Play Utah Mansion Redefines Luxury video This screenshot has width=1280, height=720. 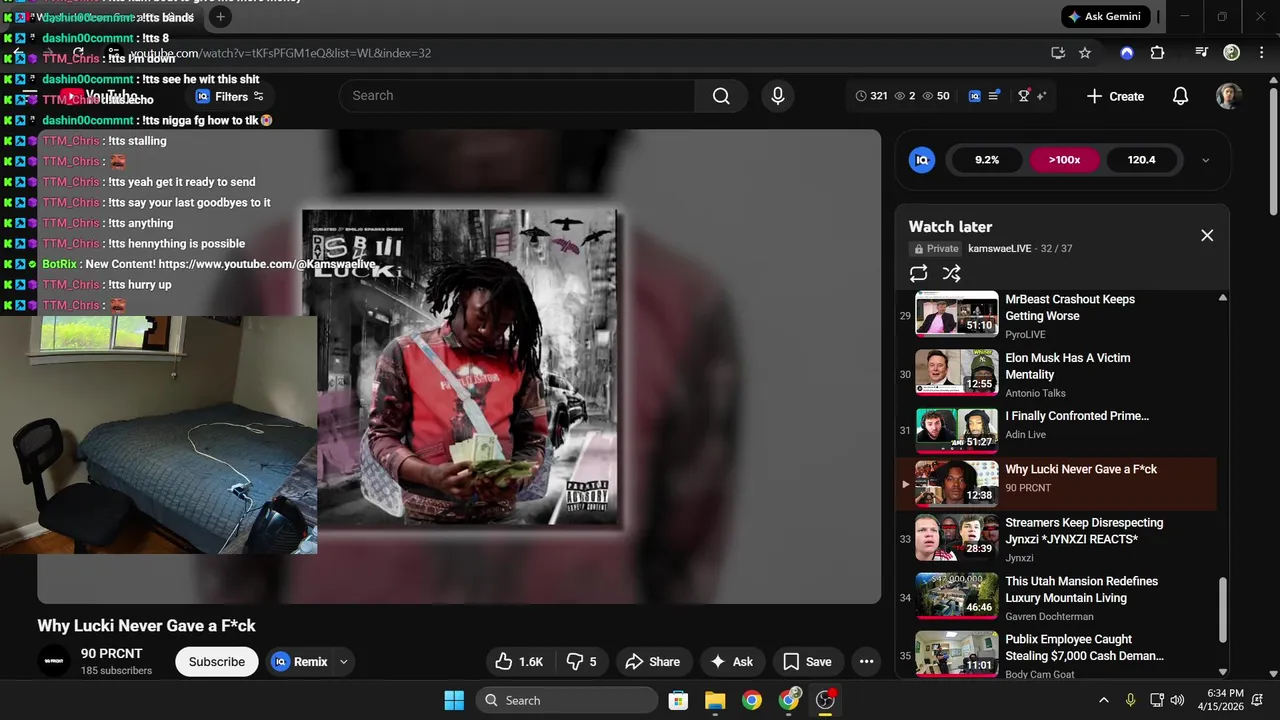[1058, 597]
